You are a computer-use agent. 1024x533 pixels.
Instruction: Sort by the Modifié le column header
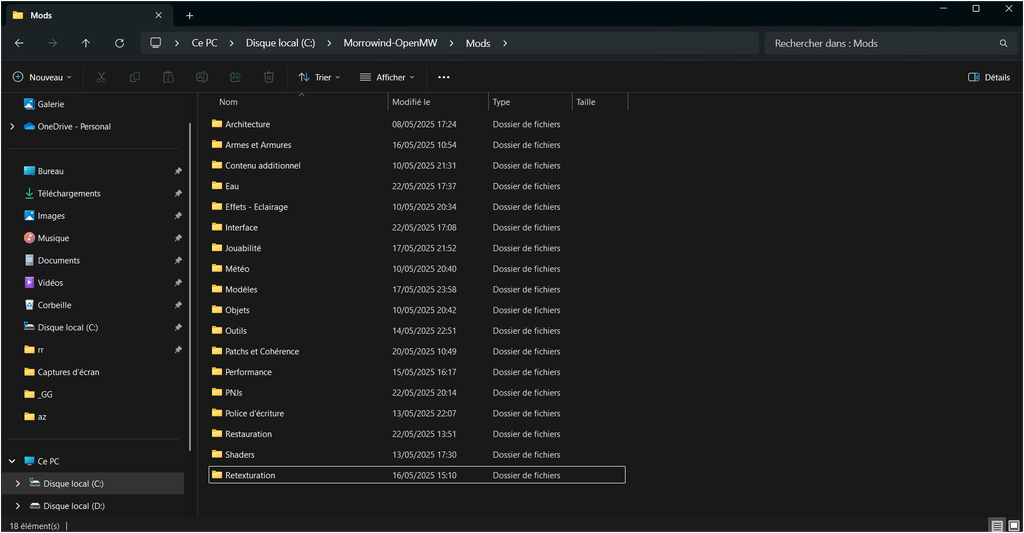438,102
